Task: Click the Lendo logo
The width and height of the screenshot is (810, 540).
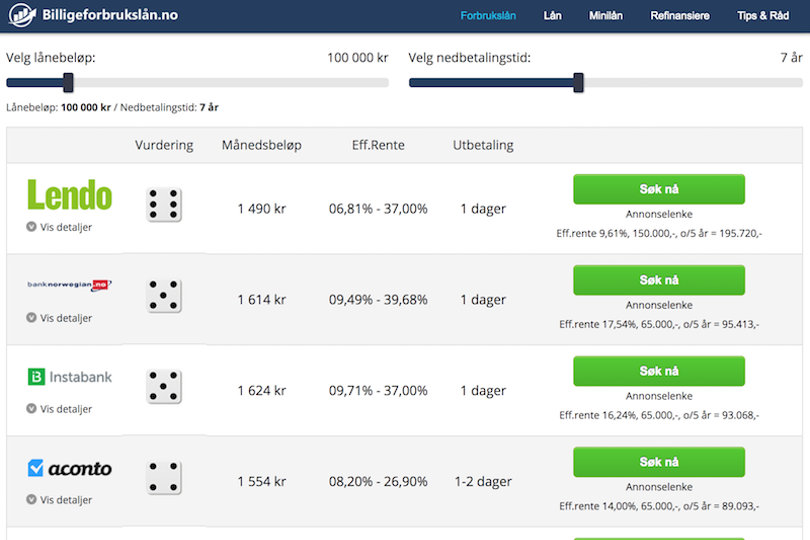Action: click(69, 195)
